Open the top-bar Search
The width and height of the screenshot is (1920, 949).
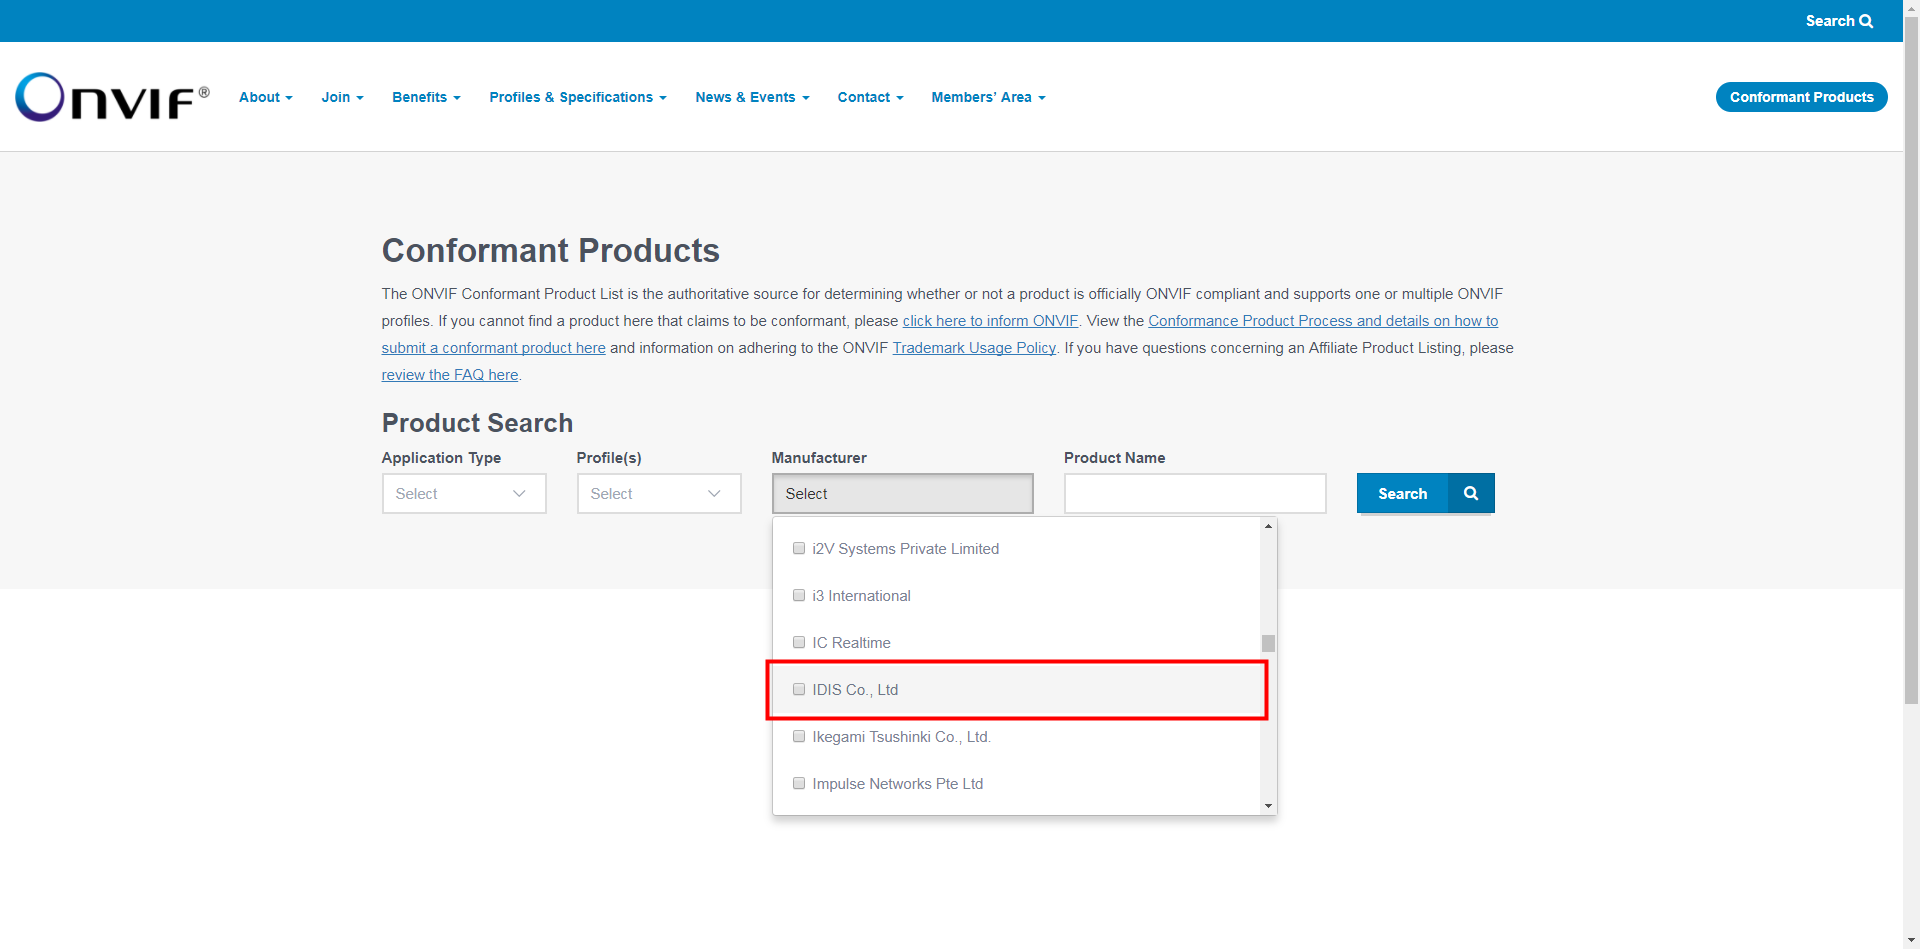(1839, 21)
